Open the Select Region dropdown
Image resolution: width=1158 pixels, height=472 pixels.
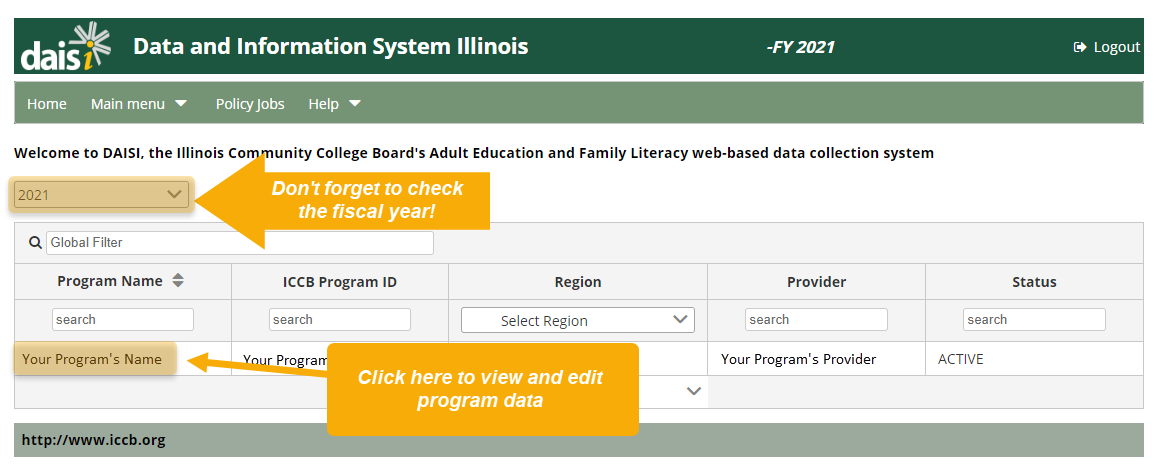click(x=577, y=320)
